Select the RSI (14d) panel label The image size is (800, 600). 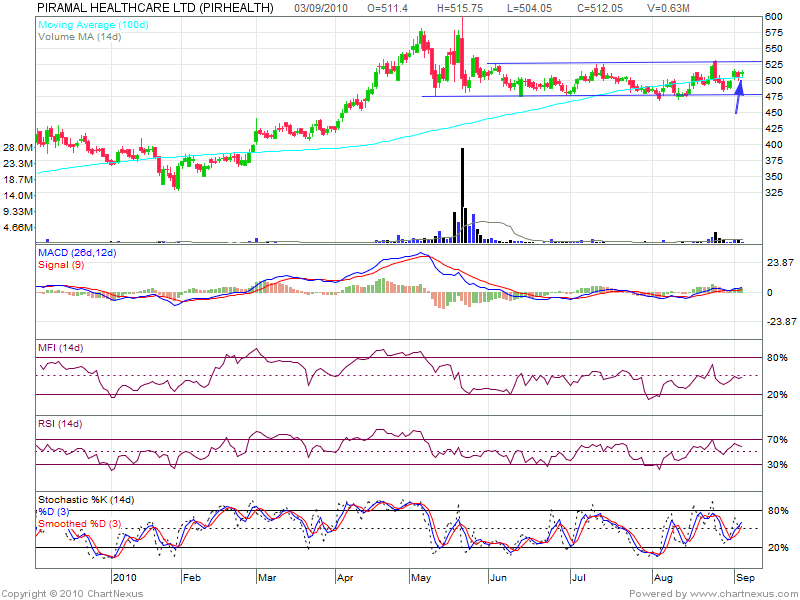click(x=61, y=426)
